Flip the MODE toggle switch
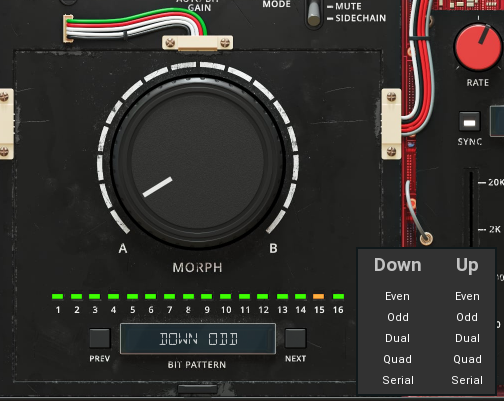The height and width of the screenshot is (401, 504). pyautogui.click(x=314, y=14)
